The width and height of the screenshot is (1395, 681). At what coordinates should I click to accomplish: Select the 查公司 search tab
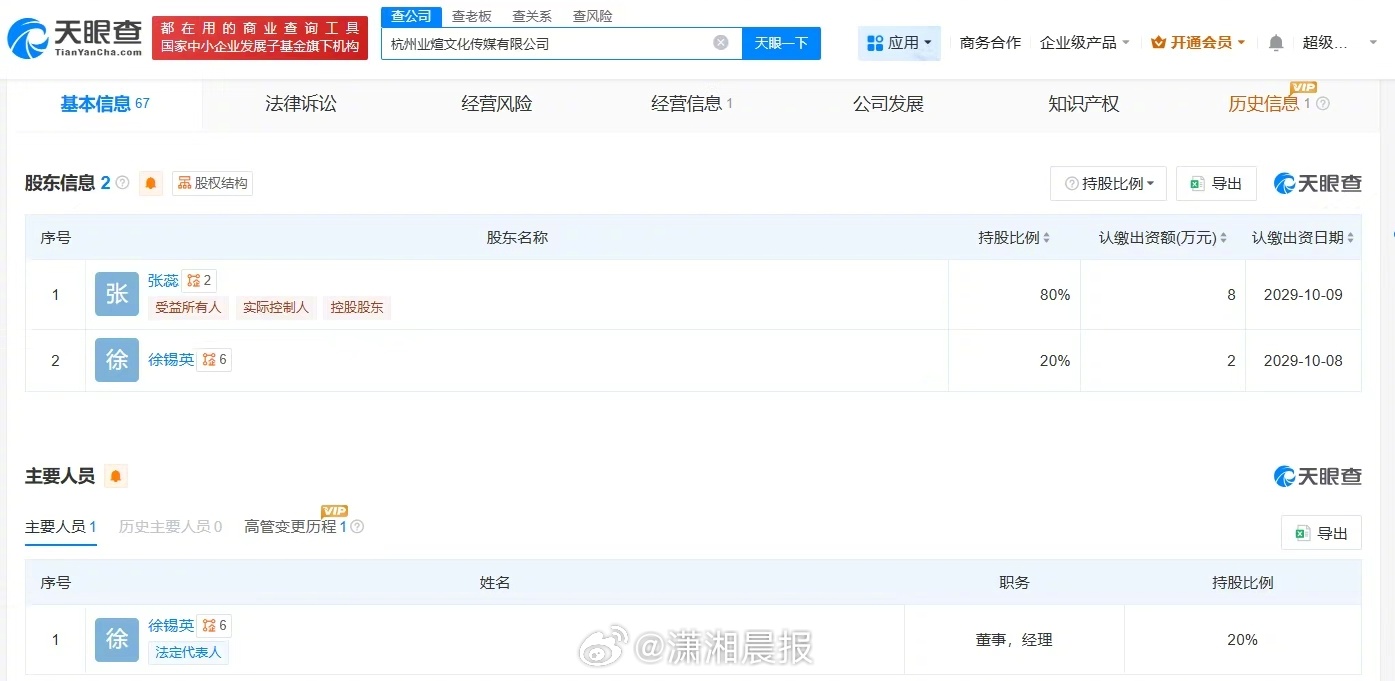click(x=411, y=16)
